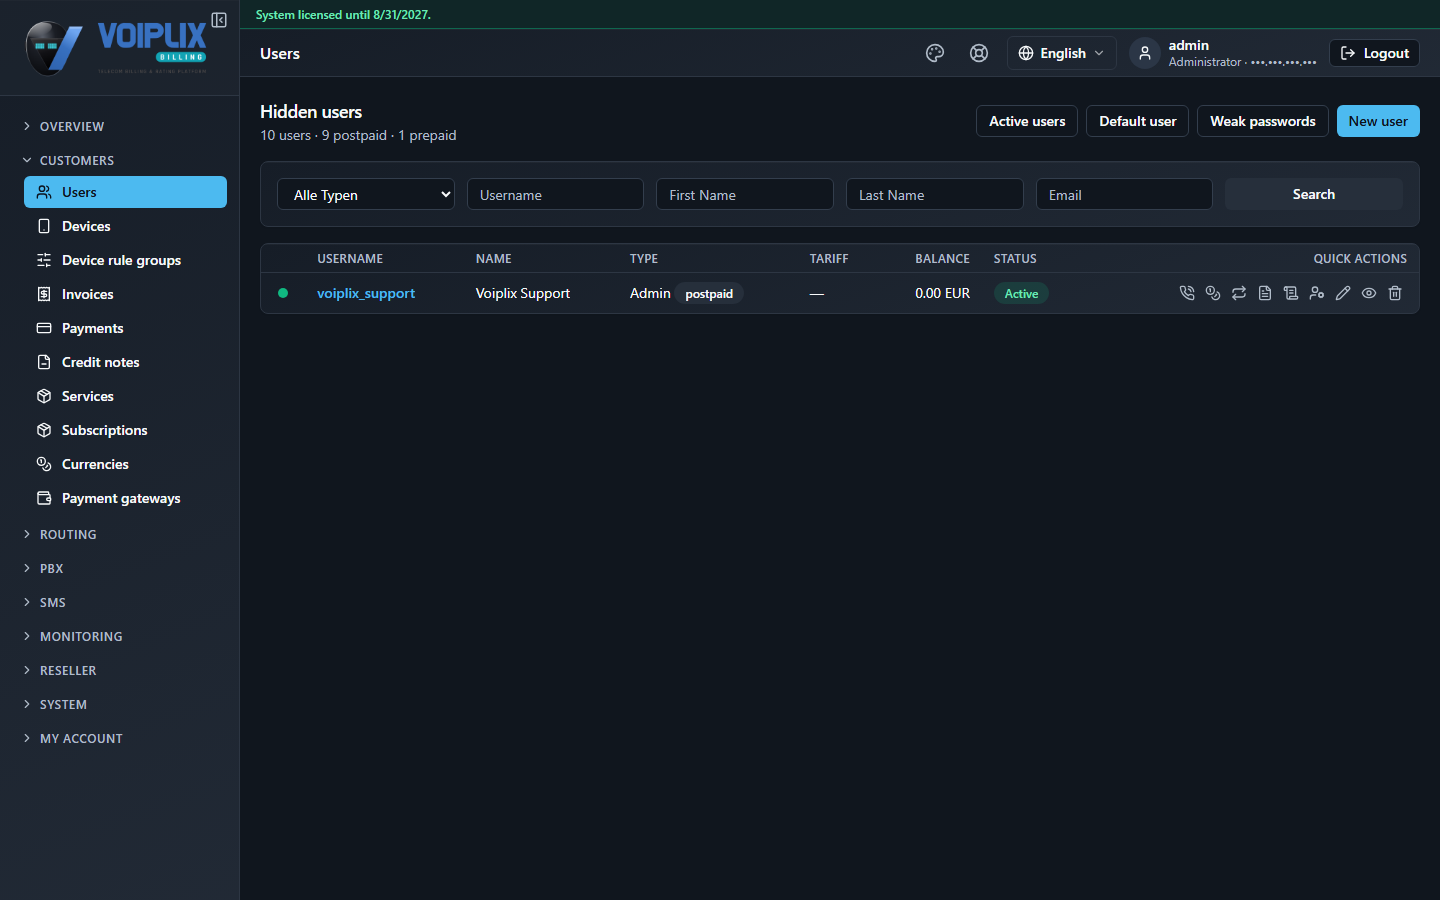1440x900 pixels.
Task: Edit voiplix_support with the pencil icon
Action: click(x=1343, y=293)
